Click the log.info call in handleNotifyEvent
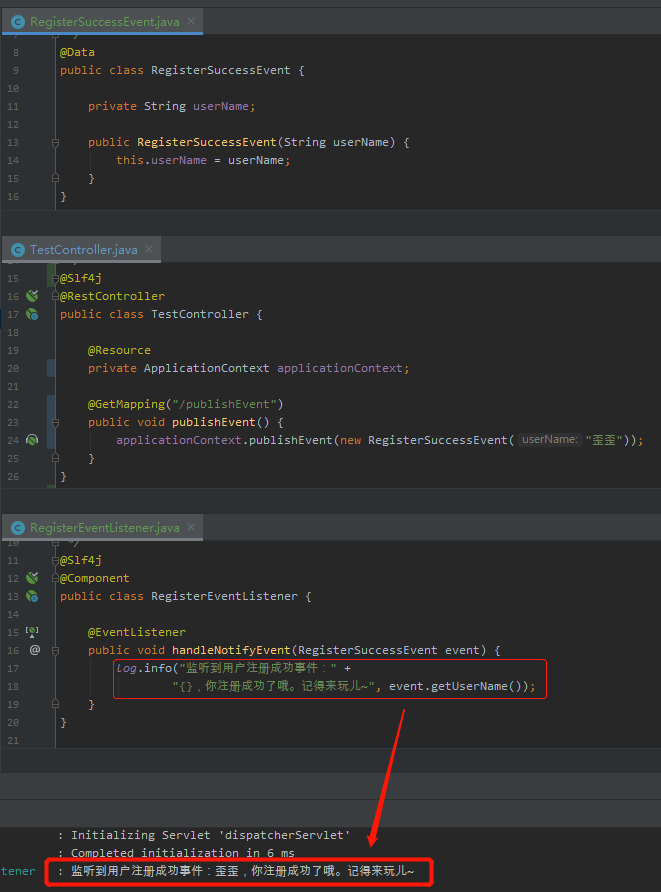Screen dimensions: 661x892 (145, 668)
